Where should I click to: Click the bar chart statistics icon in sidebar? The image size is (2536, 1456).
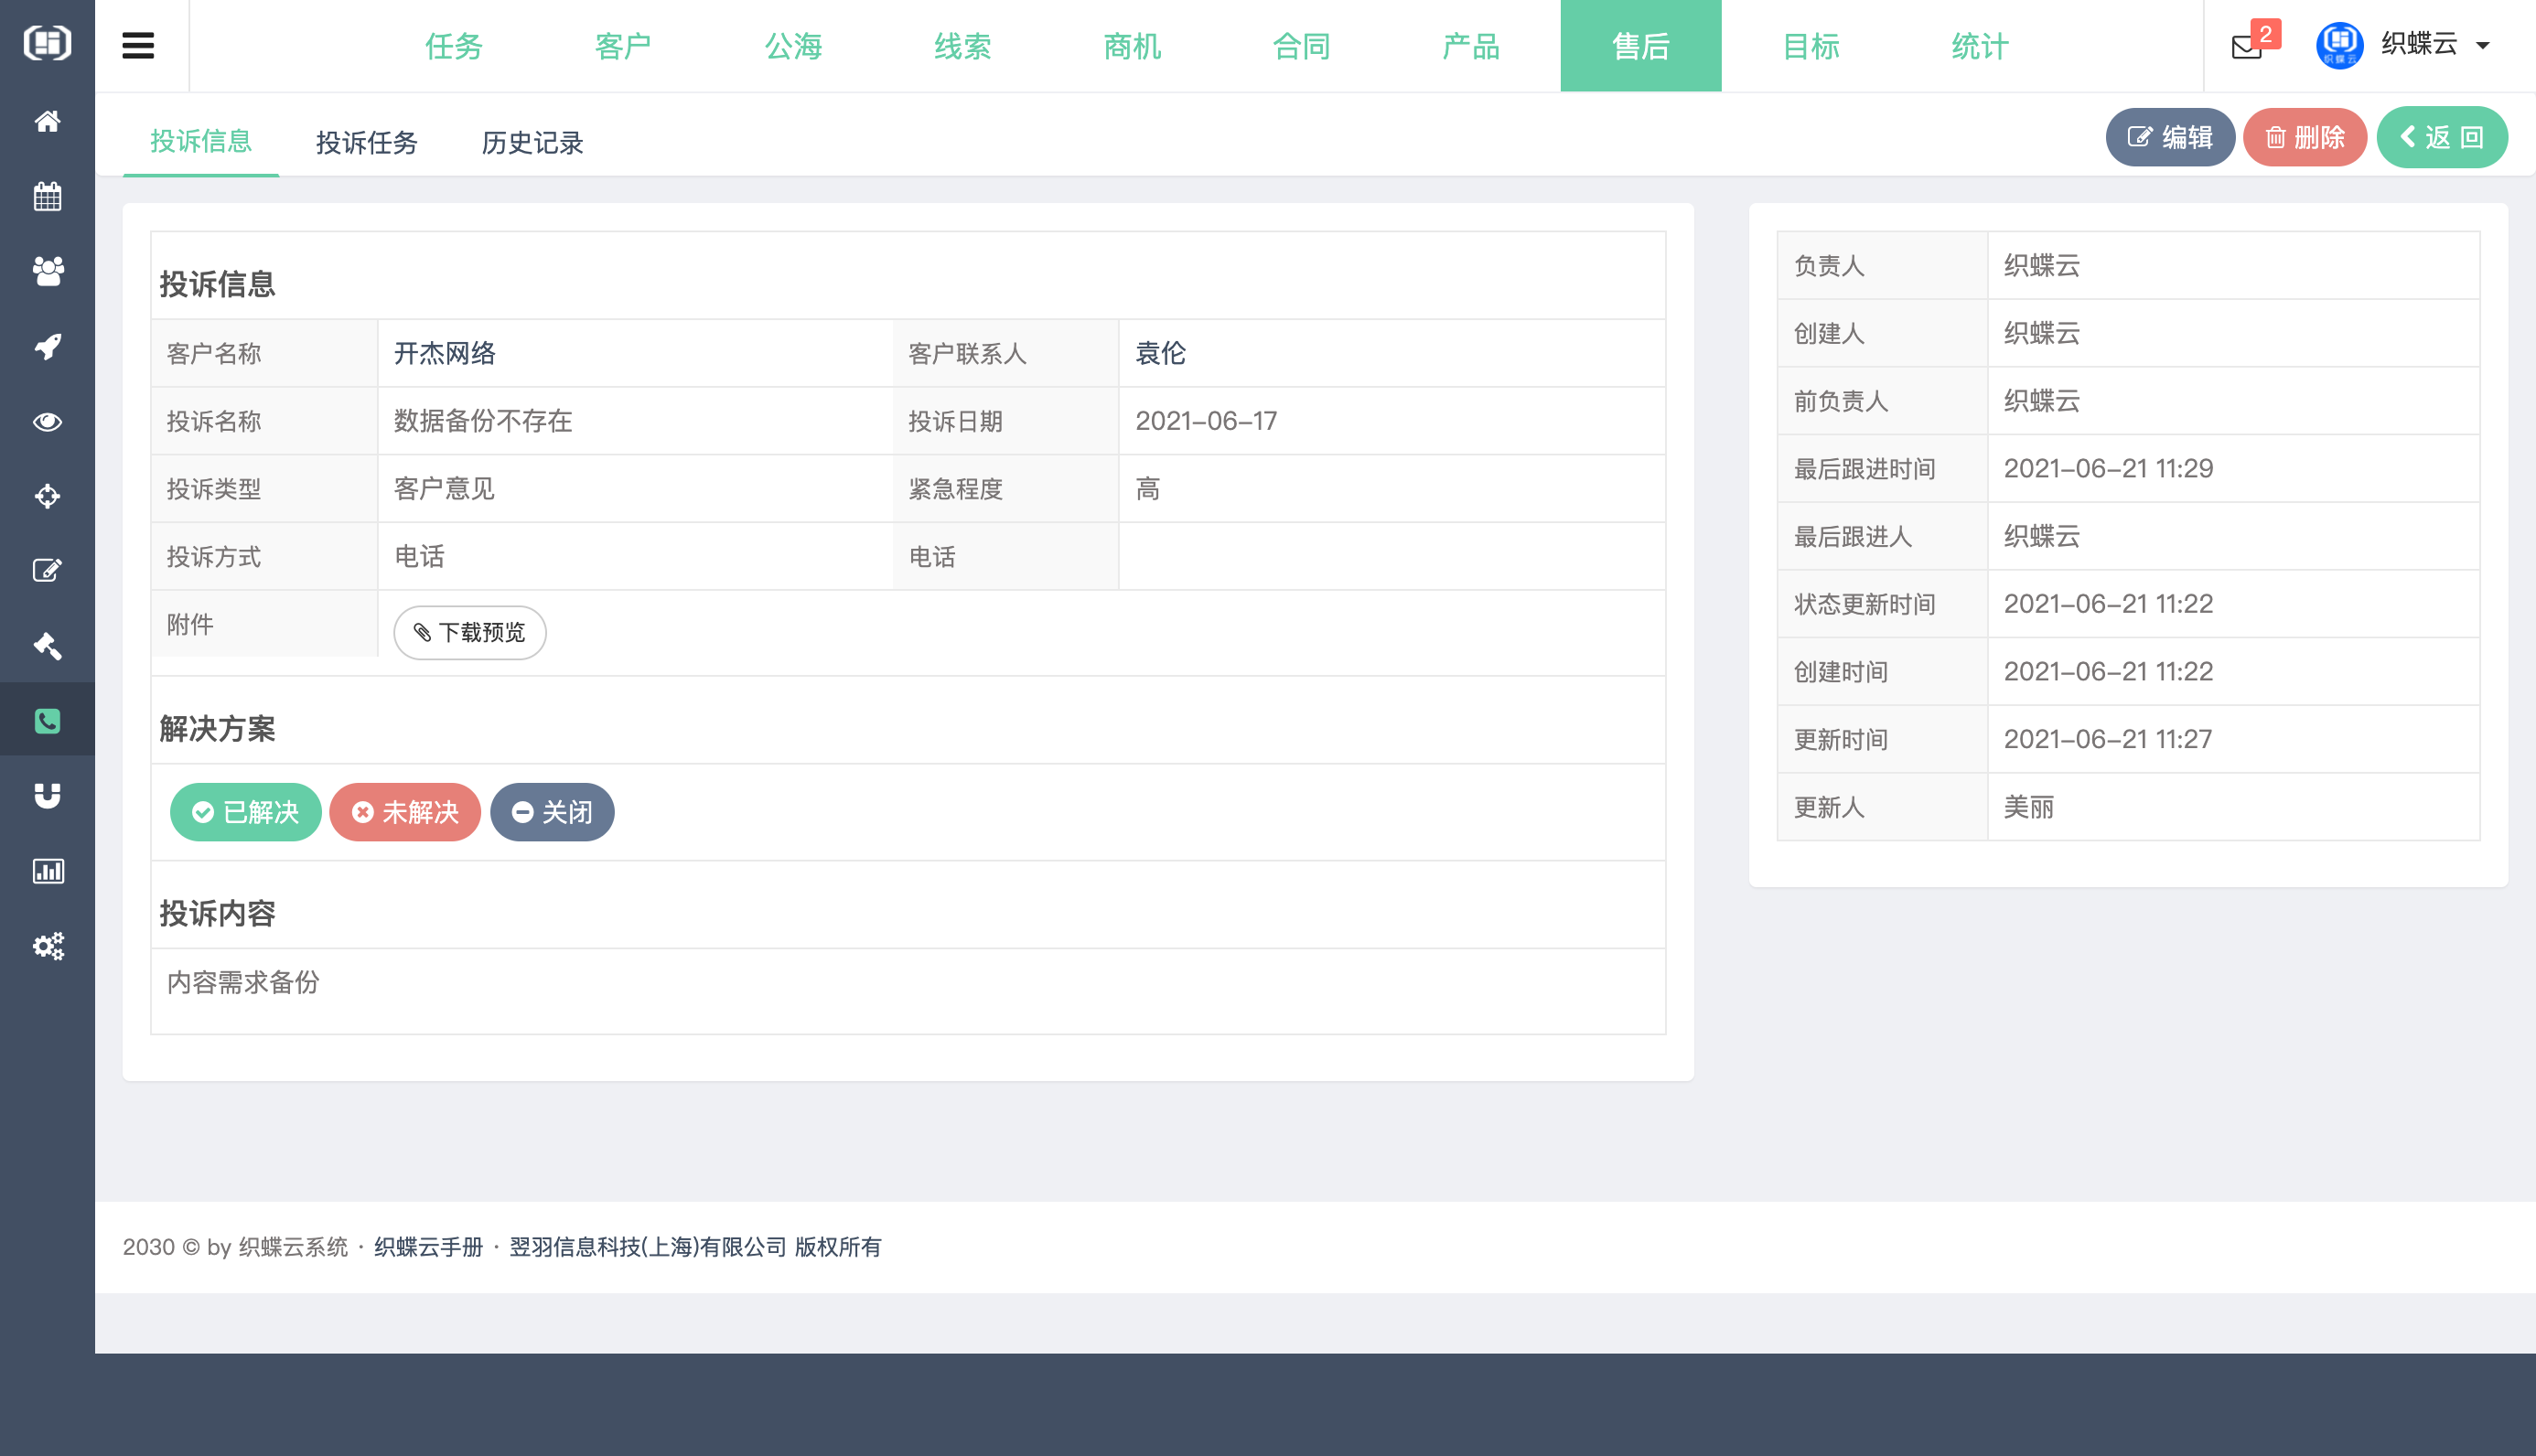(x=47, y=870)
